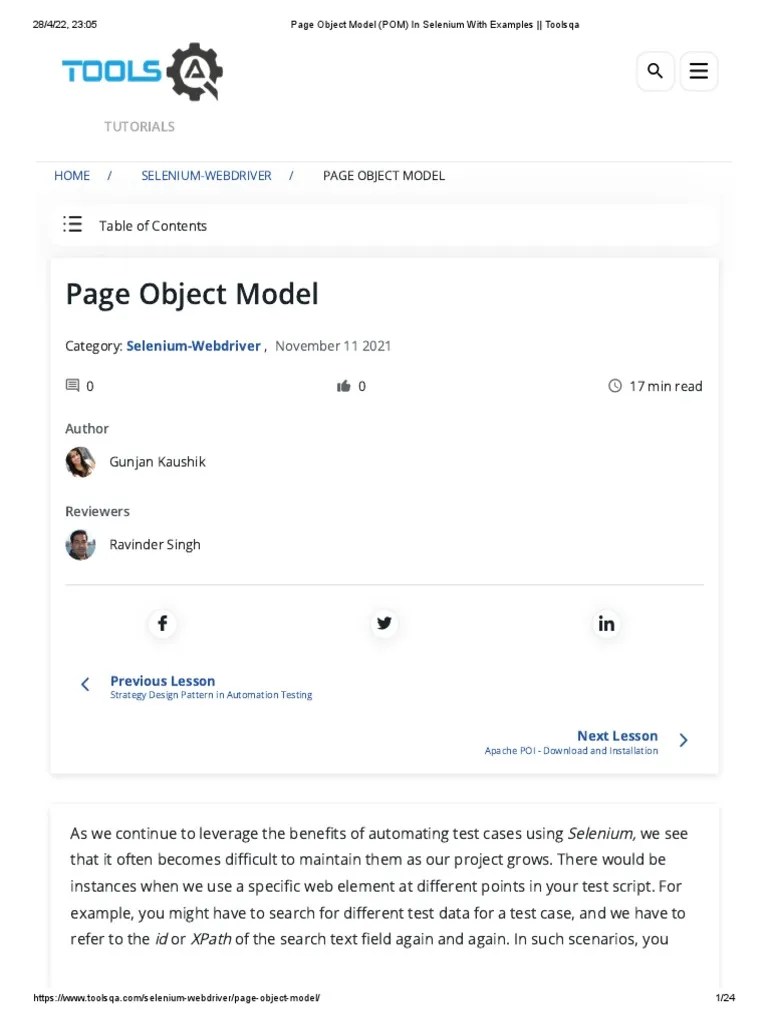768x1024 pixels.
Task: Click the 17 min read clock icon
Action: click(614, 385)
